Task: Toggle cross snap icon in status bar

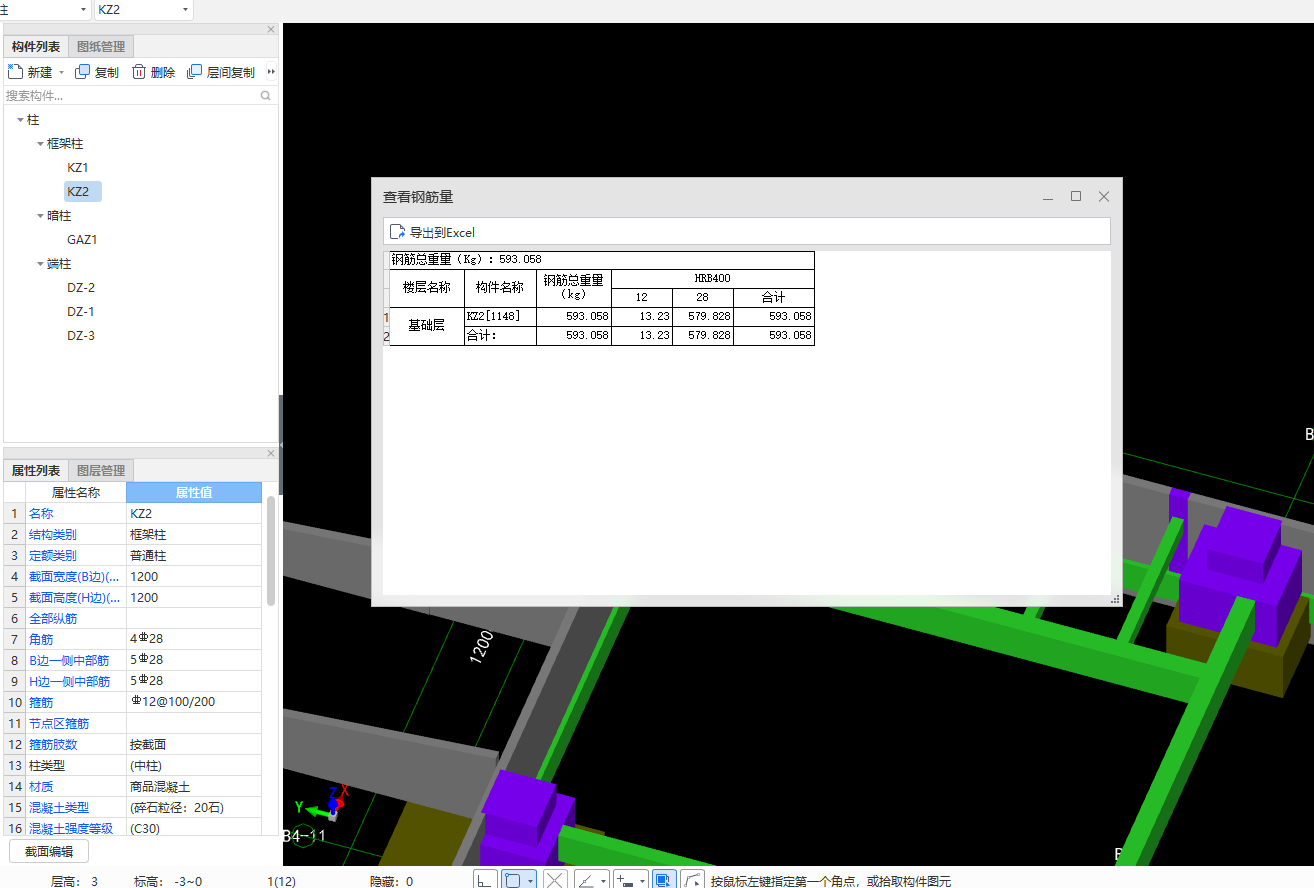Action: pyautogui.click(x=555, y=881)
